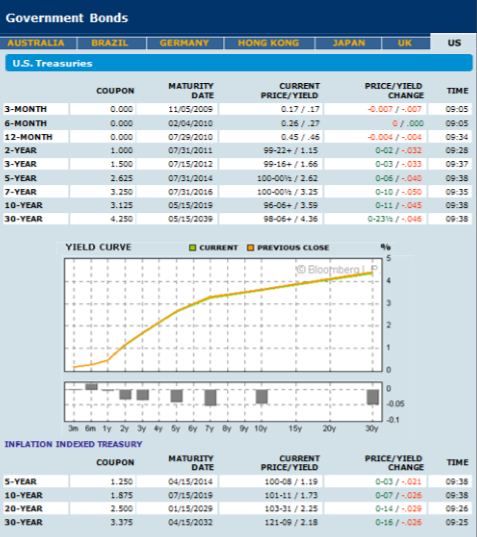Click price/yield 96-06+ / 3.59
Viewport: 477px width, 537px height.
click(291, 205)
